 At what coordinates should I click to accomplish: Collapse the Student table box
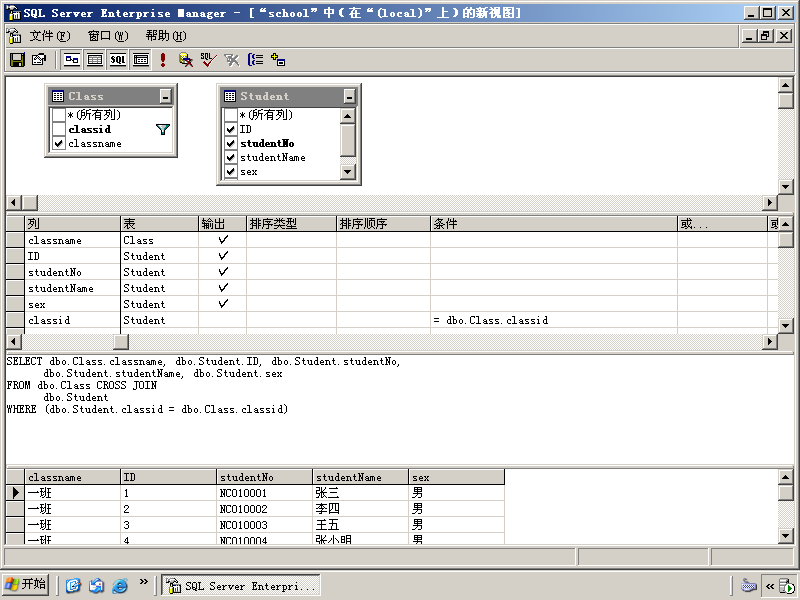point(349,96)
